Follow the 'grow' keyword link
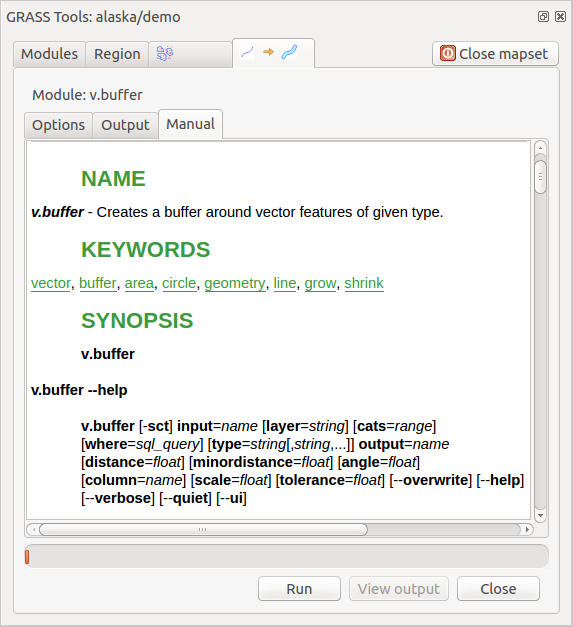The height and width of the screenshot is (627, 573). tap(320, 283)
